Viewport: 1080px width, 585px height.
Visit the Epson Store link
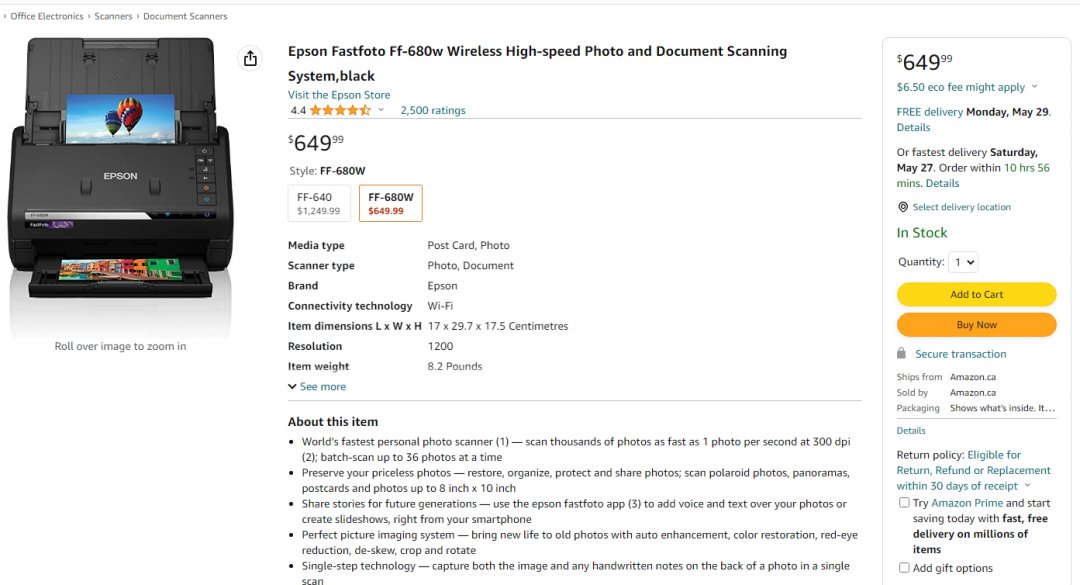point(339,95)
